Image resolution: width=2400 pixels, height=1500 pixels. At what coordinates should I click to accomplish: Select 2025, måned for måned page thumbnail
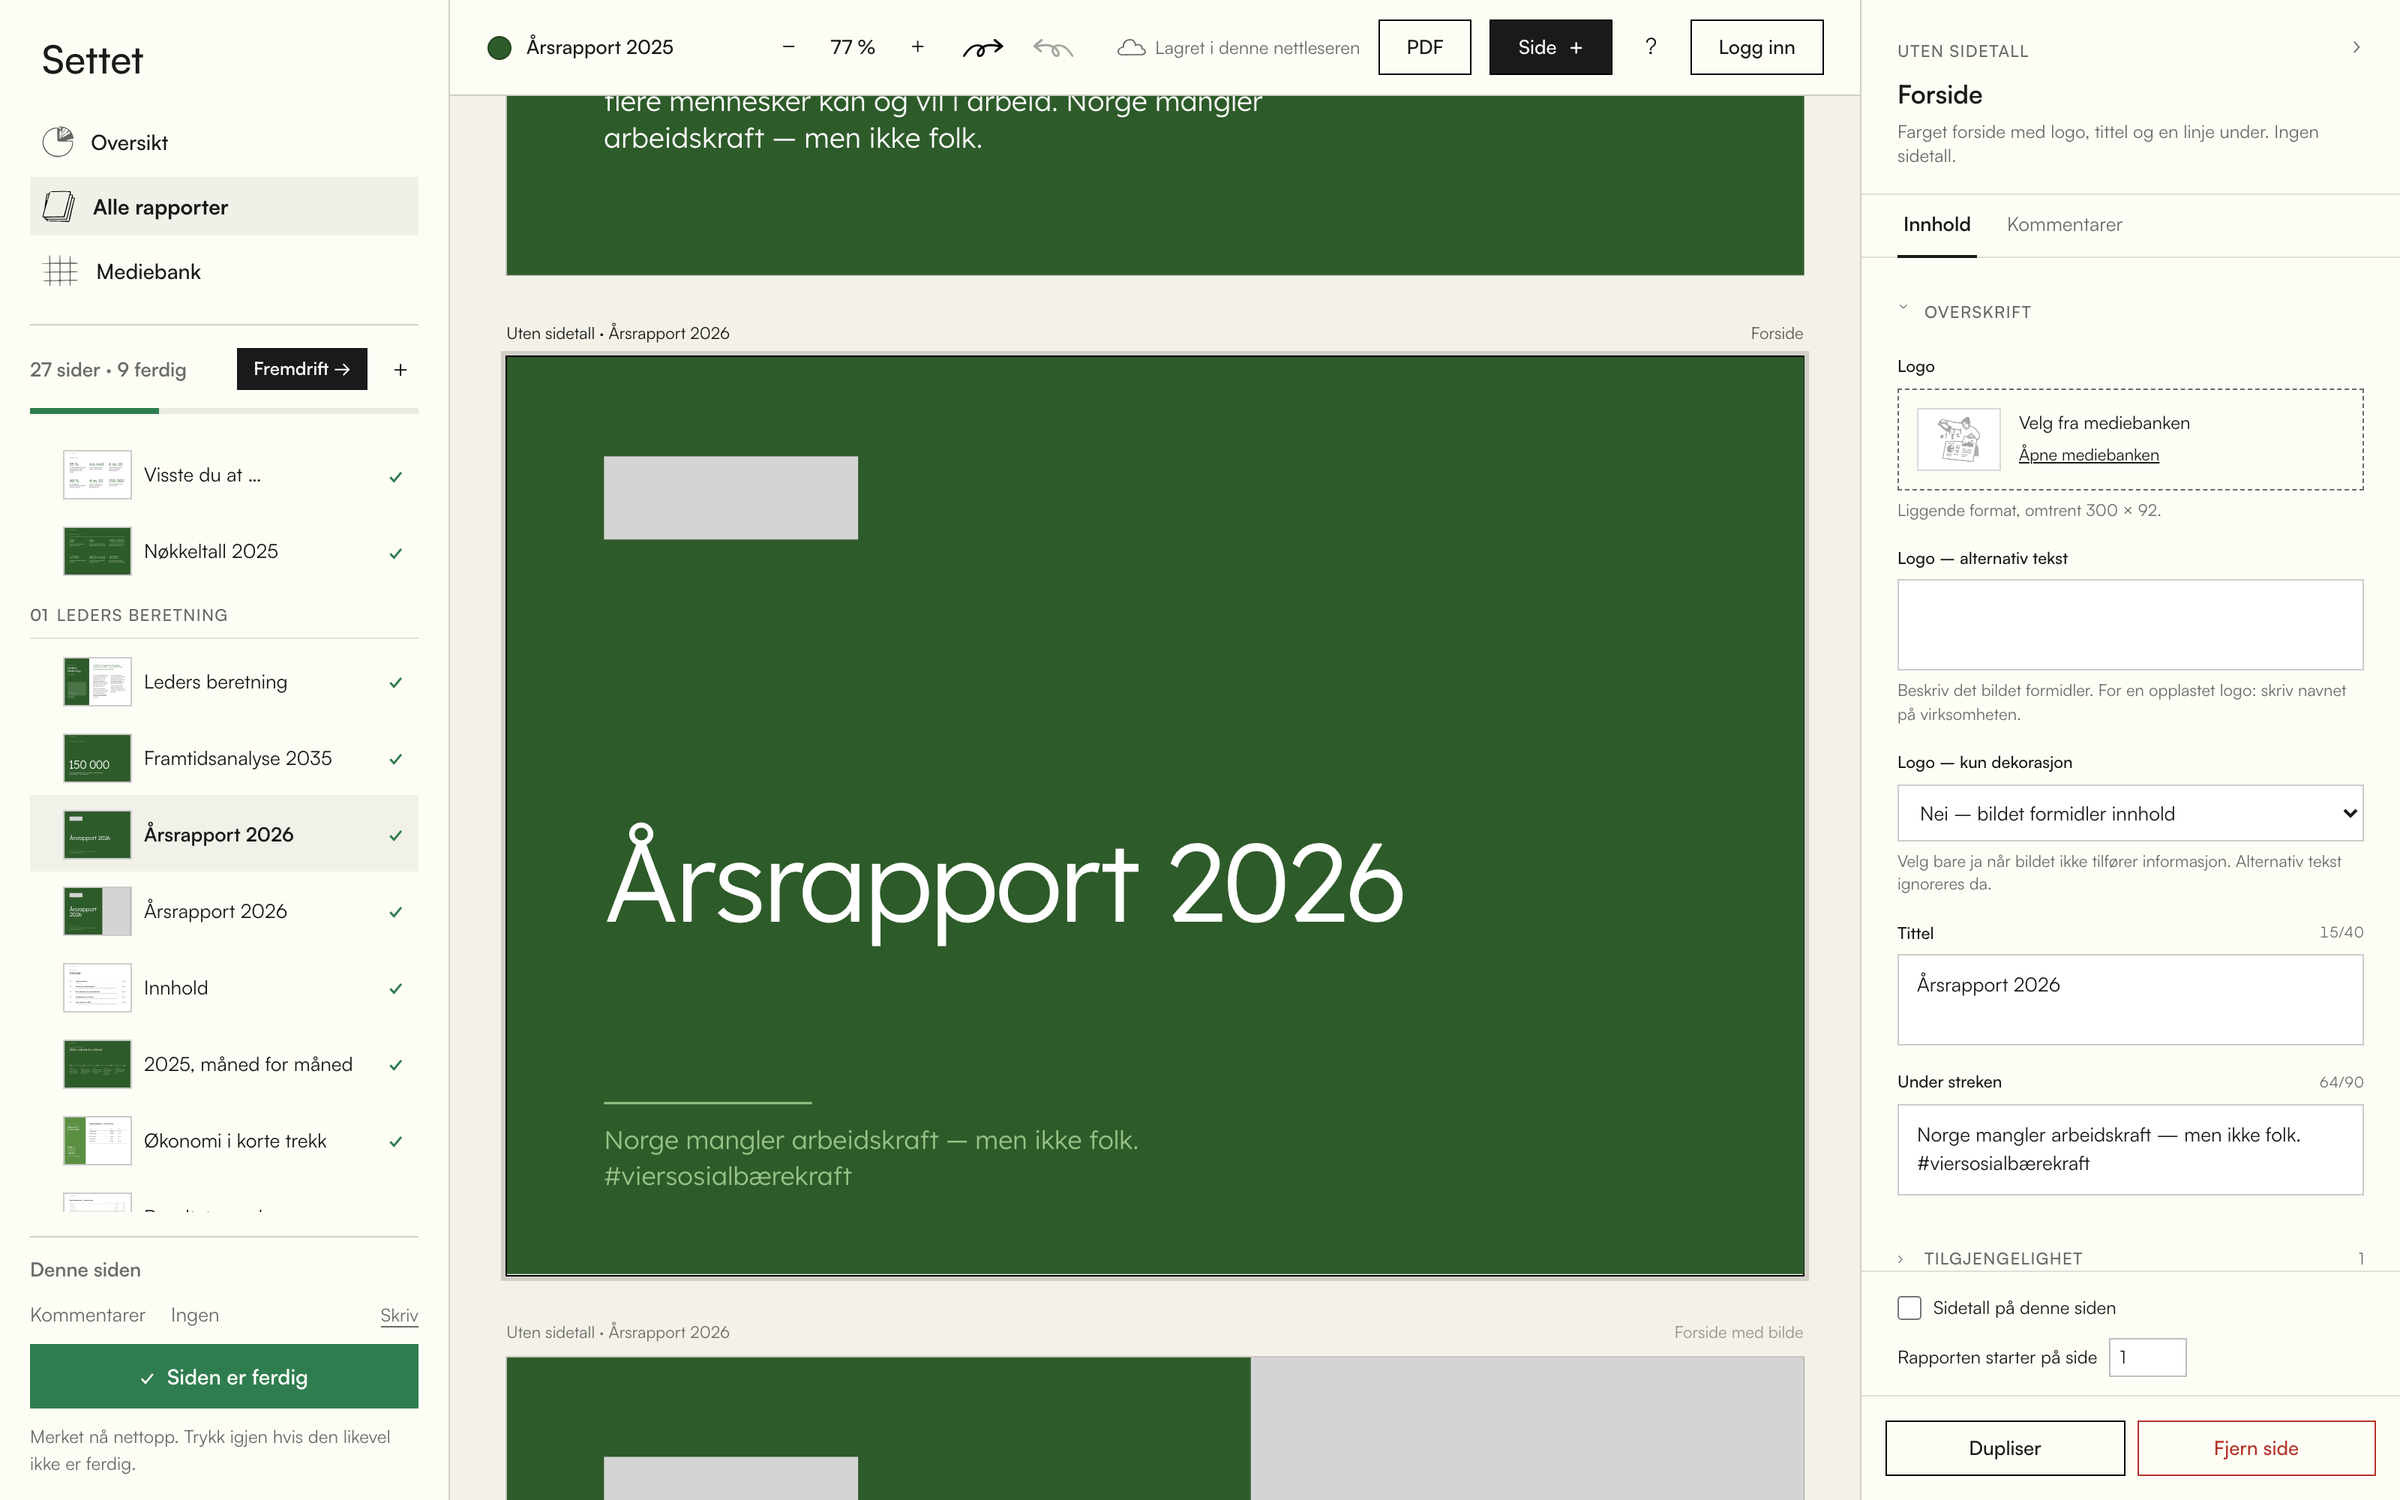[97, 1064]
